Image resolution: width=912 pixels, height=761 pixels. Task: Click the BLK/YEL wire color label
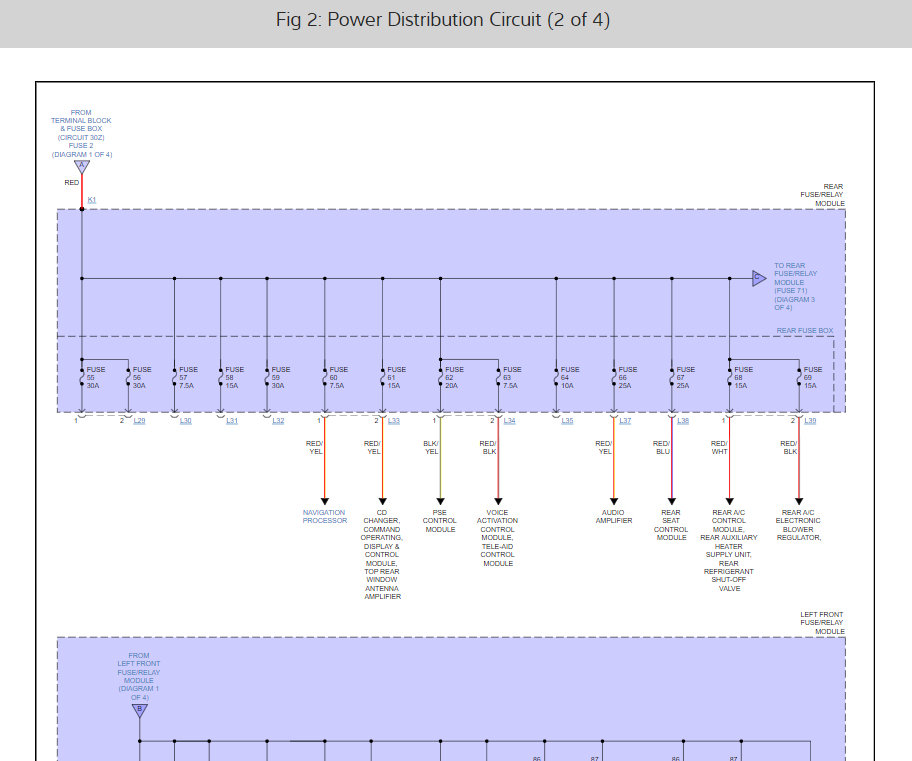pyautogui.click(x=431, y=447)
